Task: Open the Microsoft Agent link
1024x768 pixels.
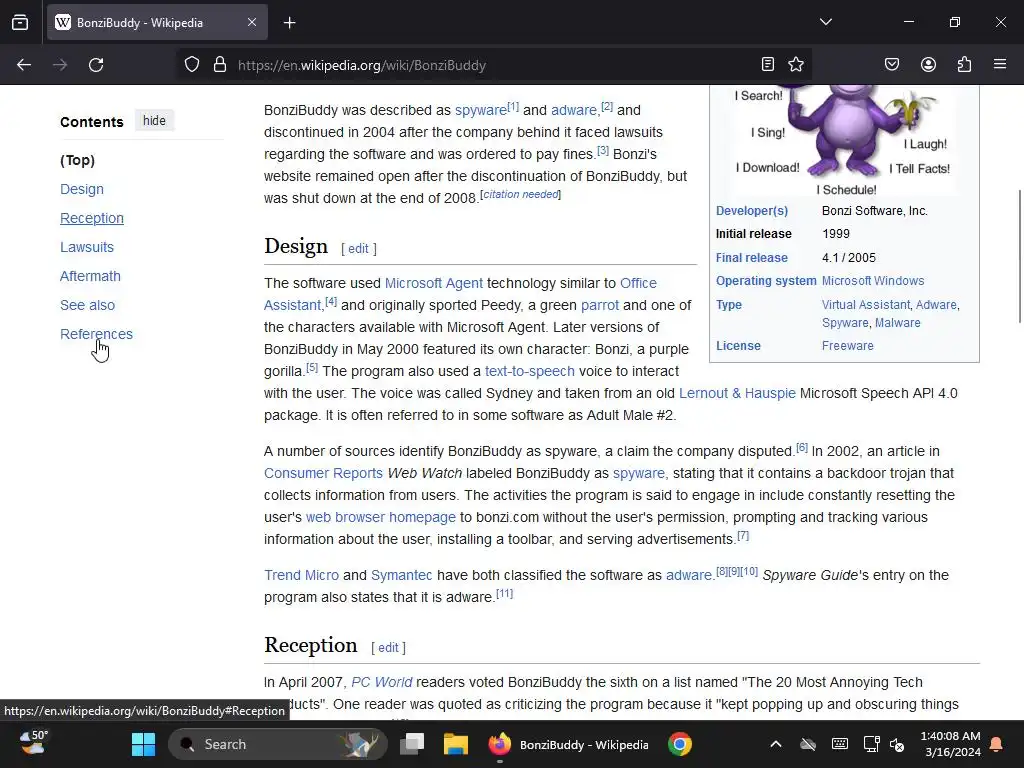Action: pyautogui.click(x=434, y=283)
